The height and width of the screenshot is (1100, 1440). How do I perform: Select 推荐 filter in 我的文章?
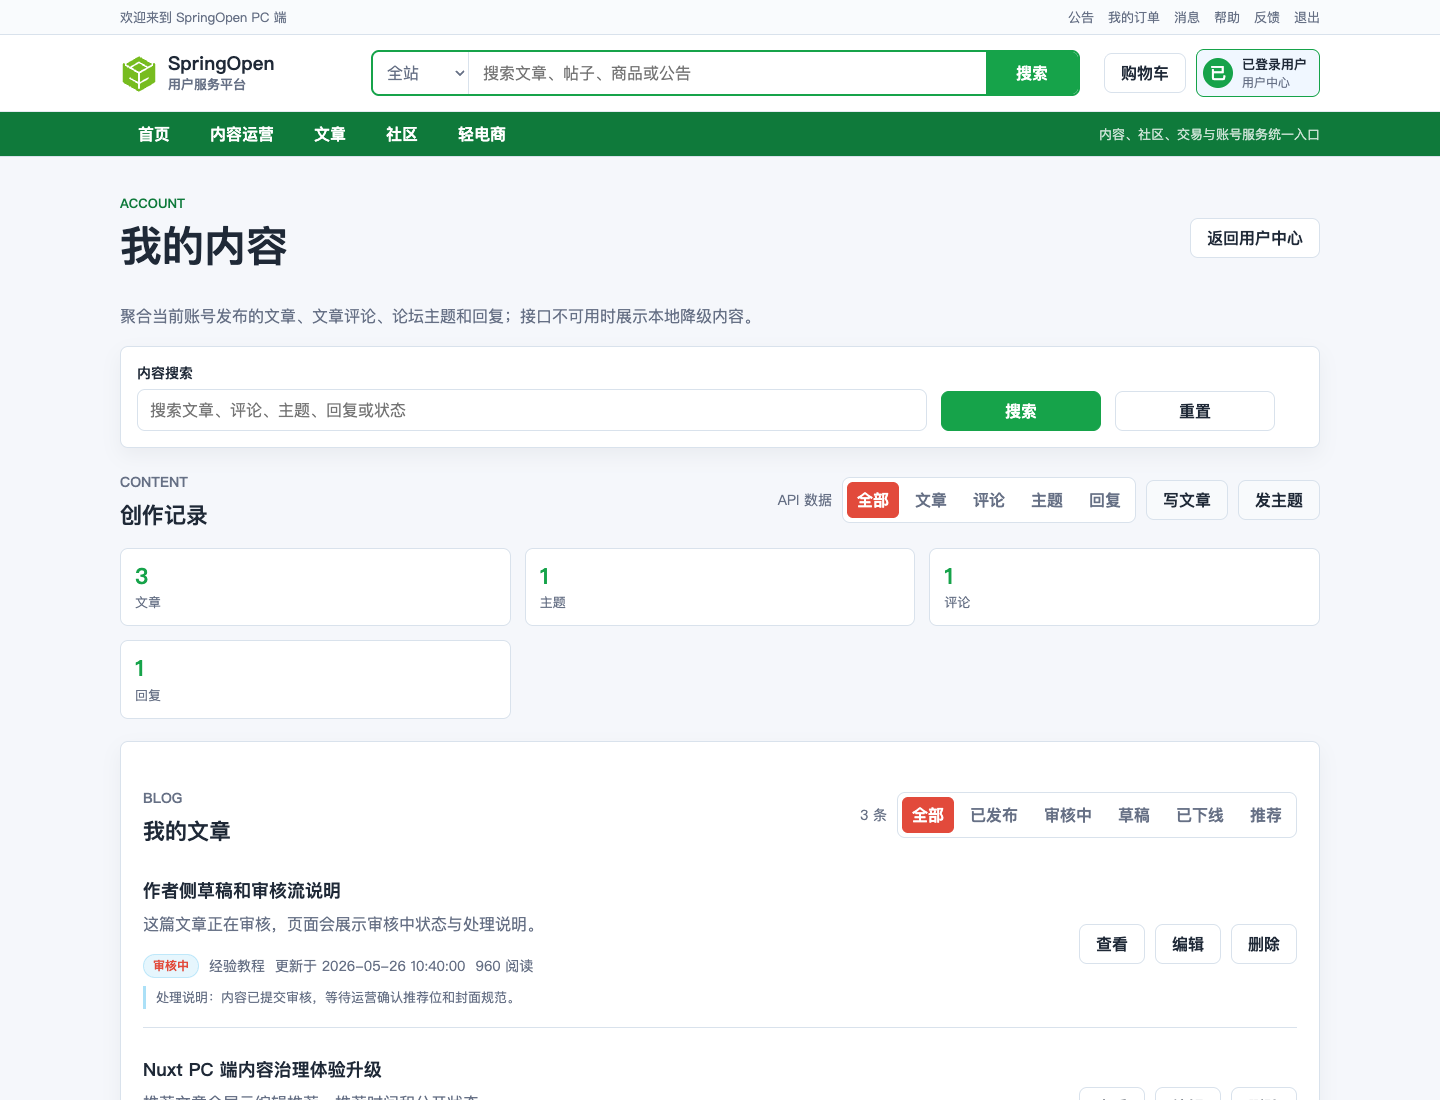tap(1266, 815)
